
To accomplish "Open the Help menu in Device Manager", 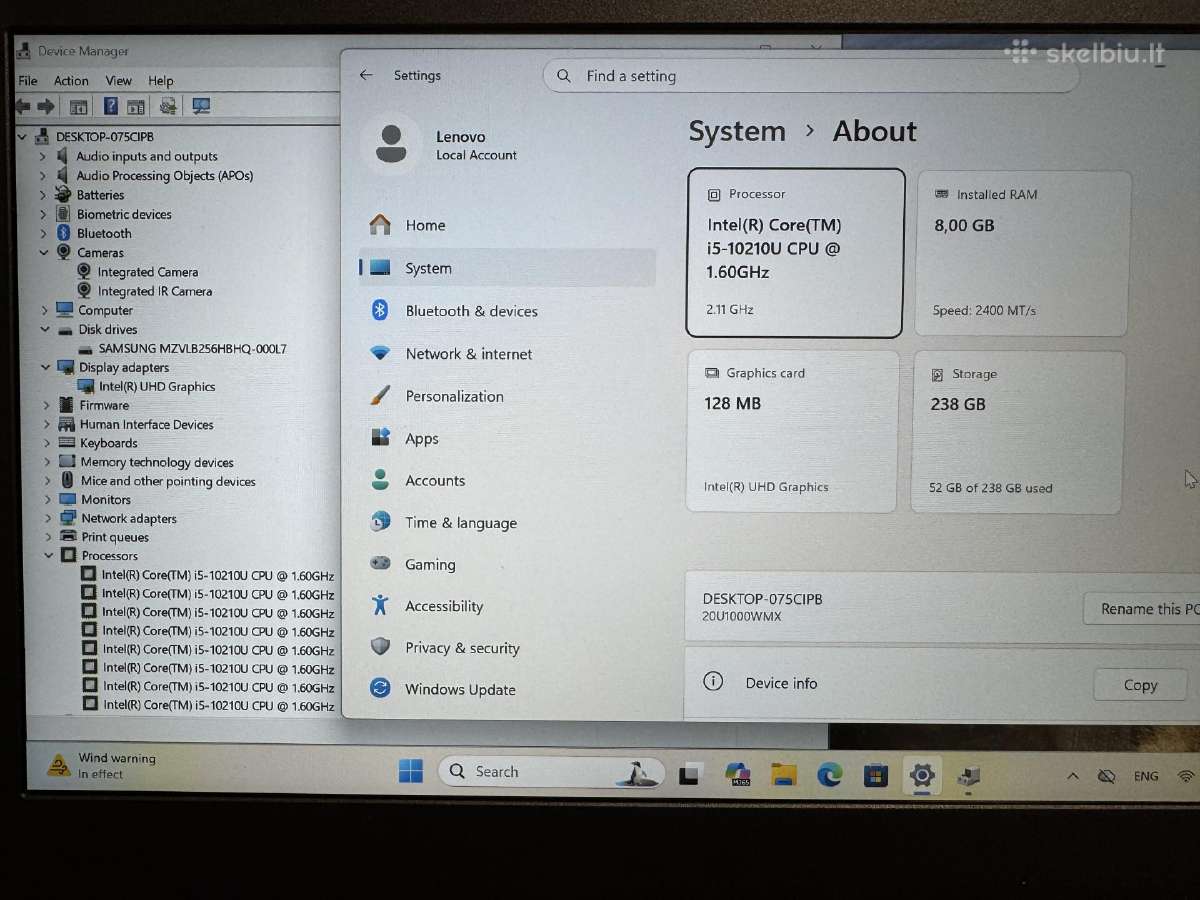I will point(160,81).
